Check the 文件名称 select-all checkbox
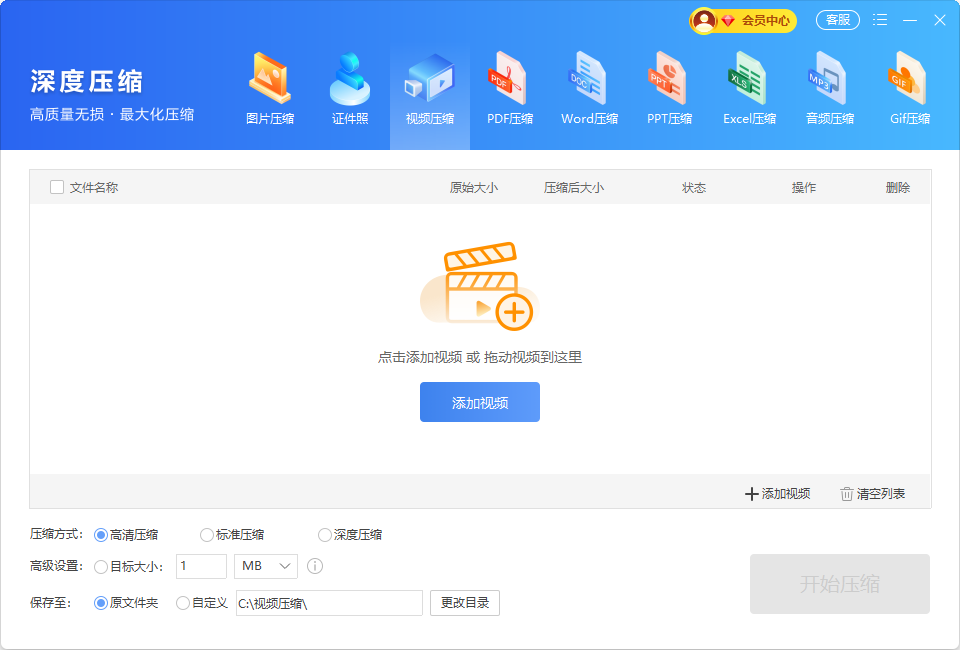960x650 pixels. tap(57, 187)
